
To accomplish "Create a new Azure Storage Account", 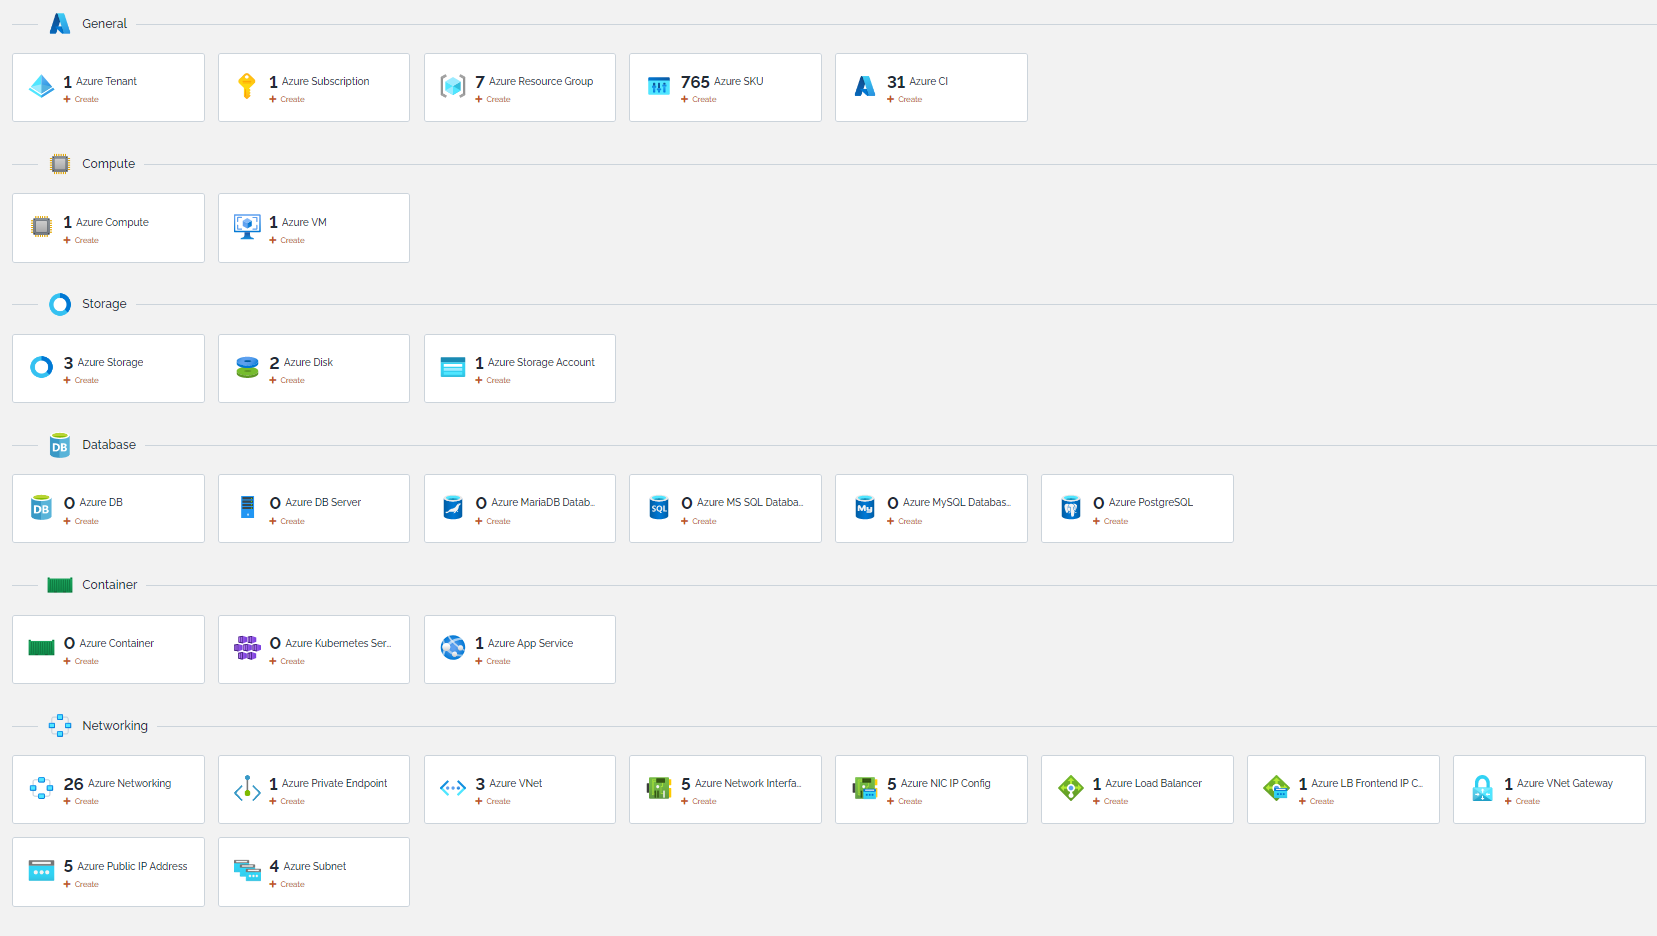I will pyautogui.click(x=493, y=381).
